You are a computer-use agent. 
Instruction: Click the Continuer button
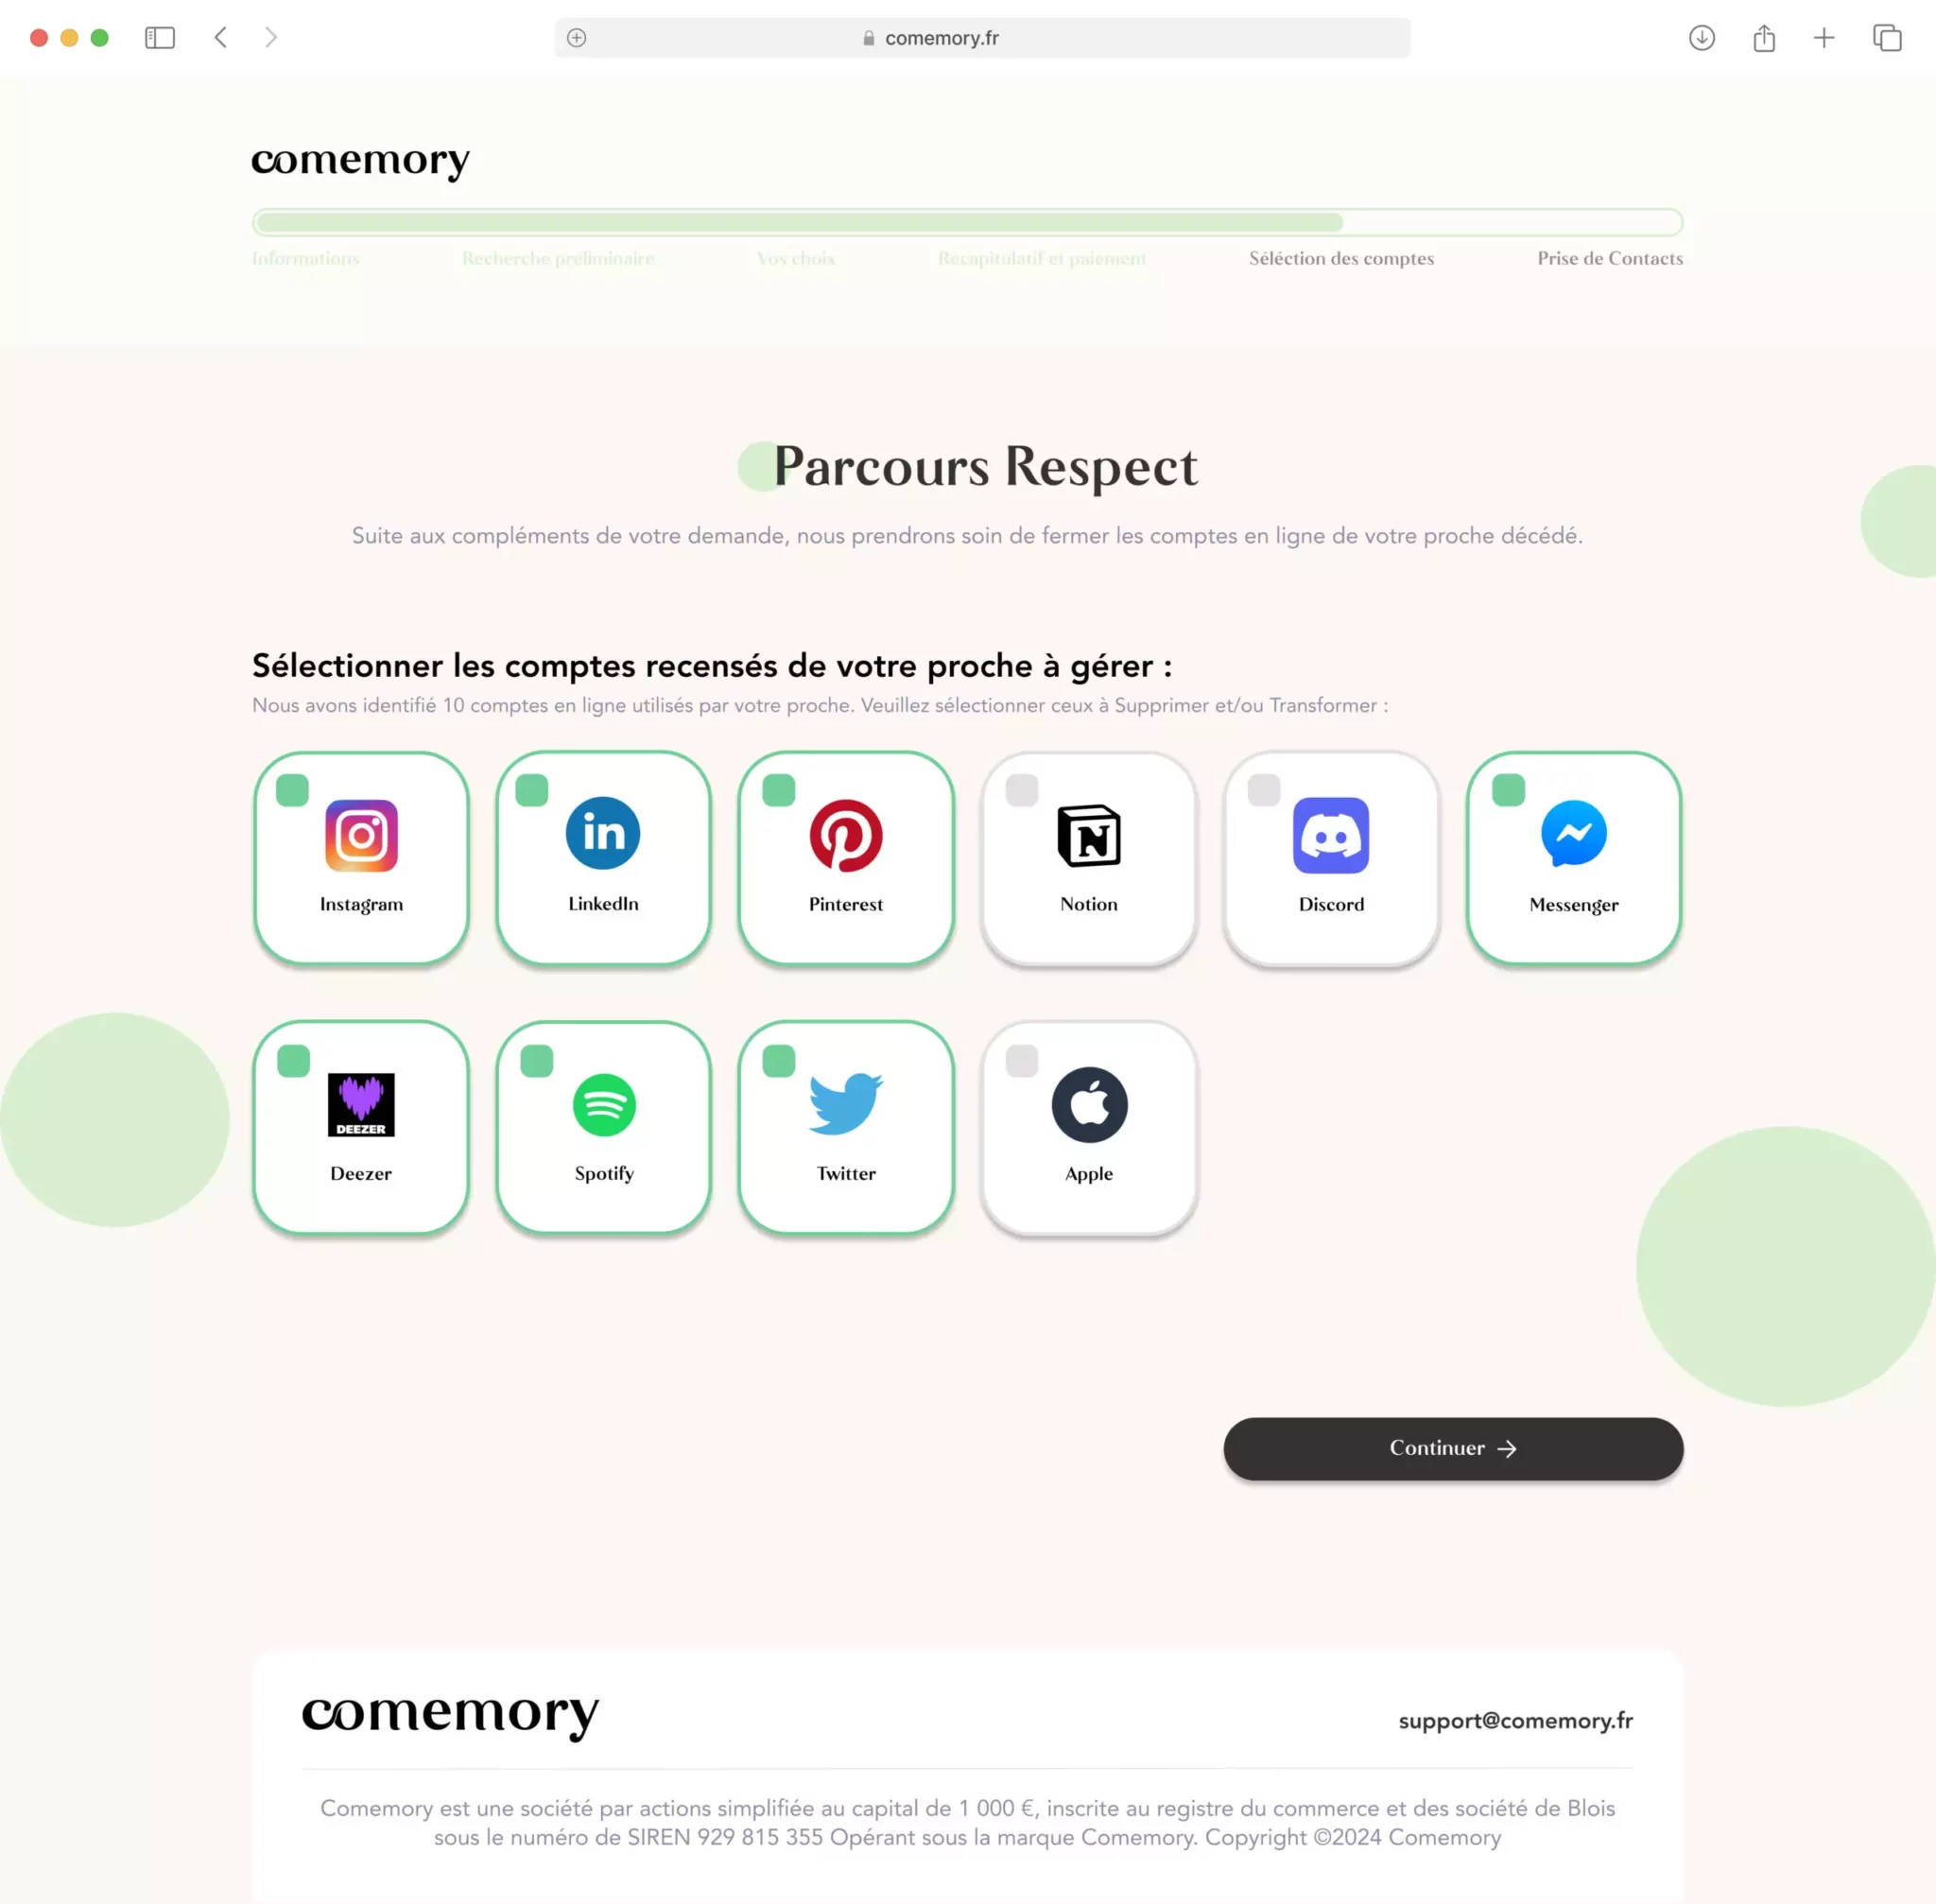coord(1453,1449)
